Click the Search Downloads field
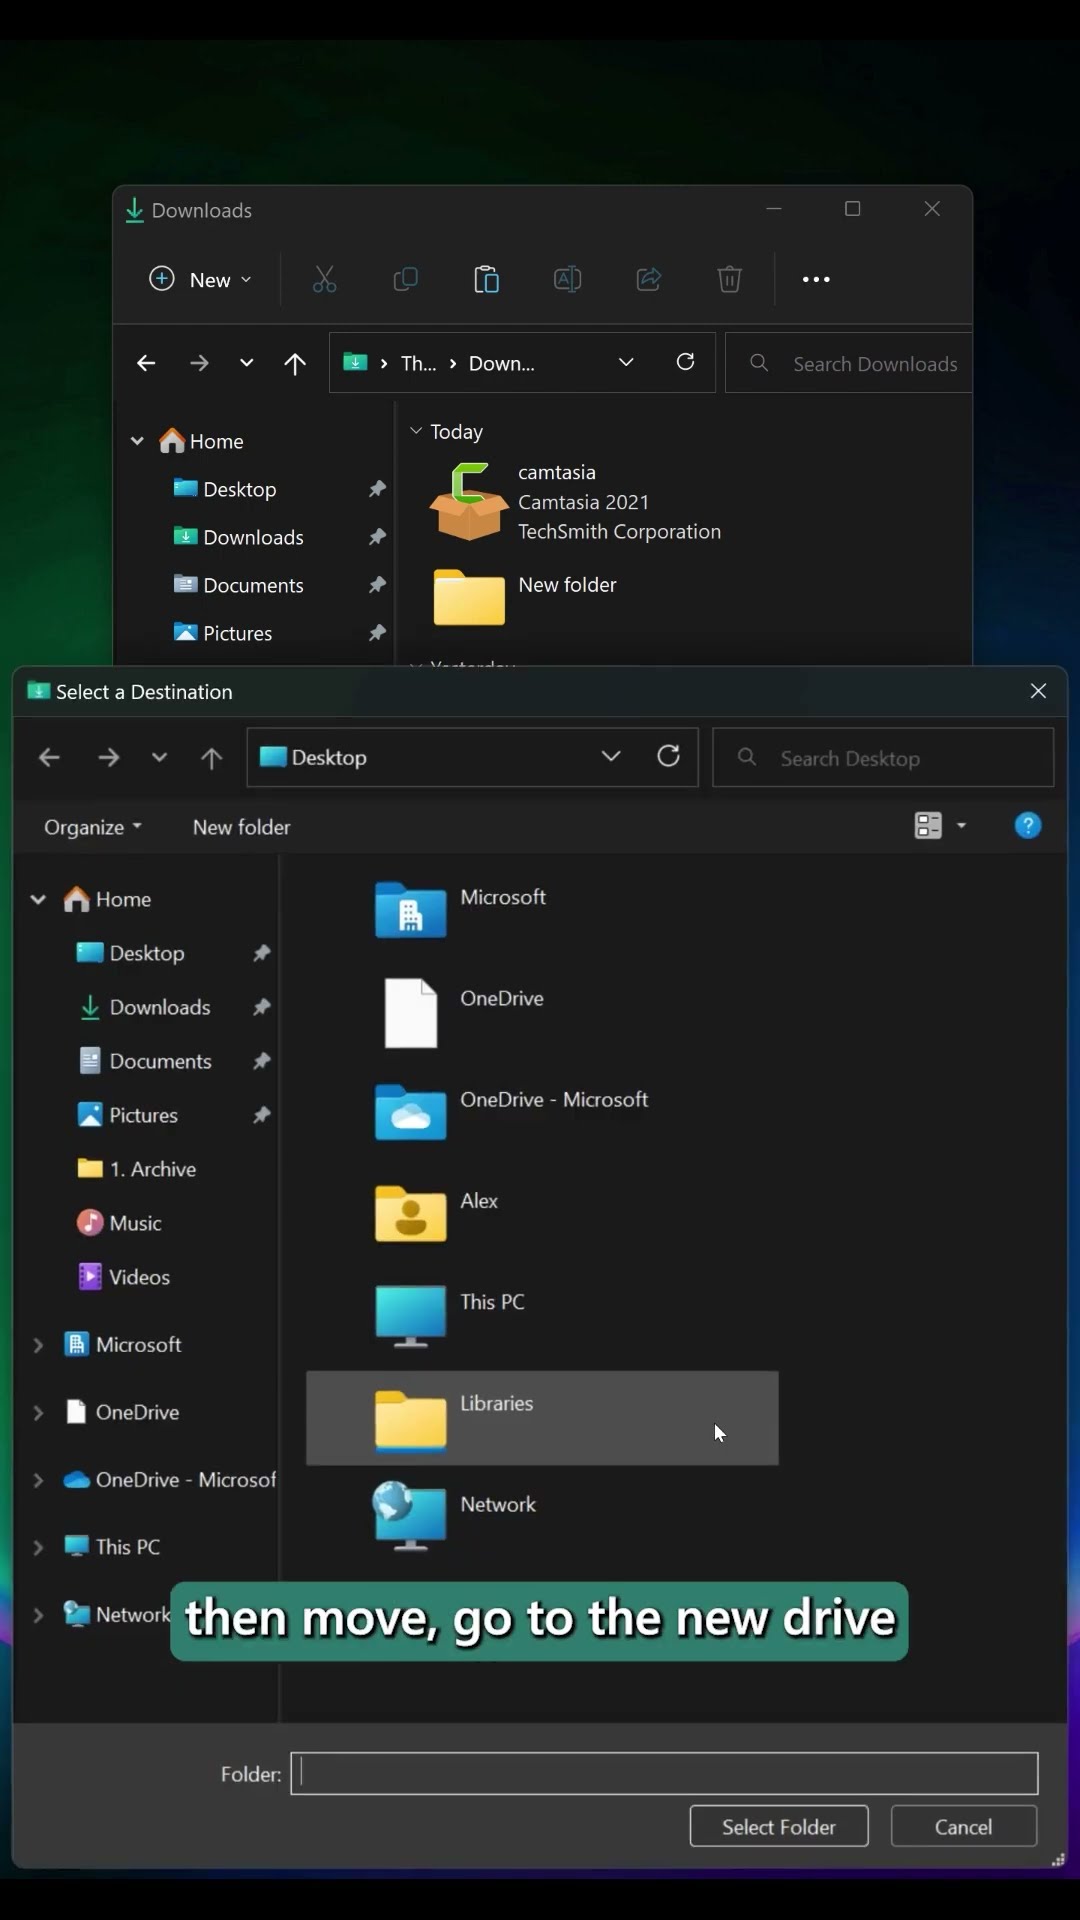The height and width of the screenshot is (1920, 1080). click(848, 363)
